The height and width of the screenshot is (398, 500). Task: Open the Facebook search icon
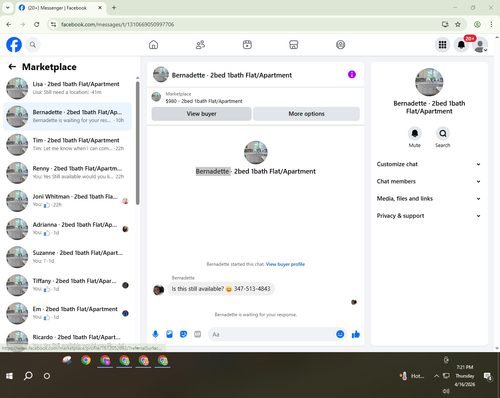tap(33, 45)
